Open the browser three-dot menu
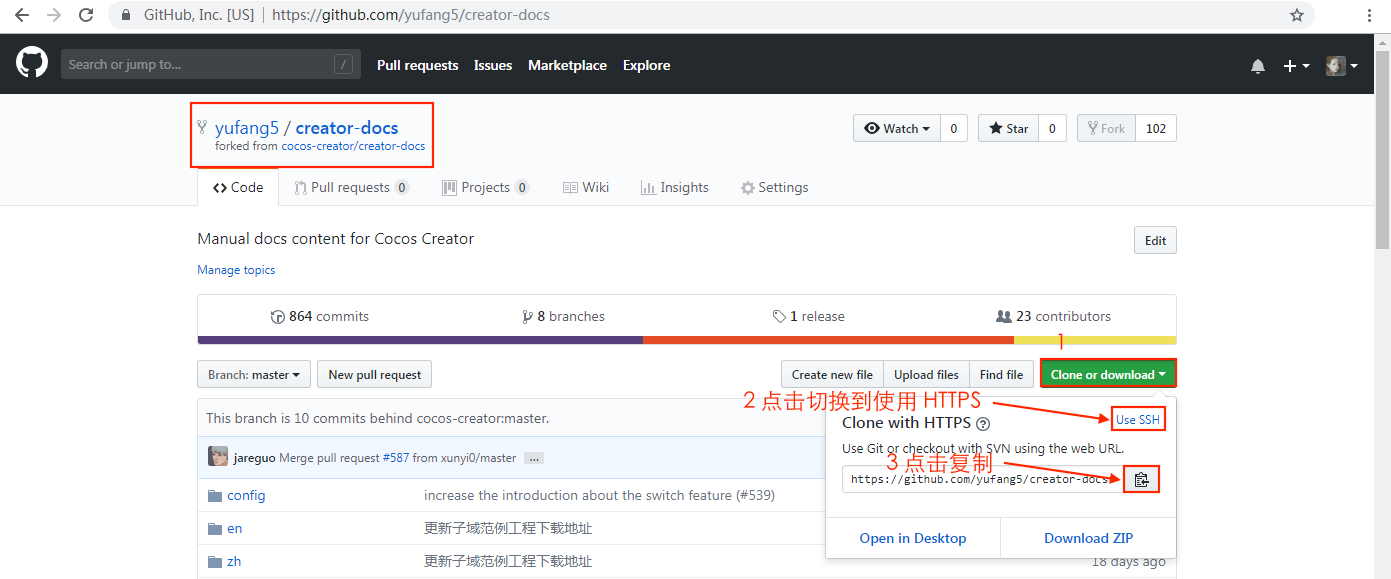The height and width of the screenshot is (579, 1391). point(1368,15)
